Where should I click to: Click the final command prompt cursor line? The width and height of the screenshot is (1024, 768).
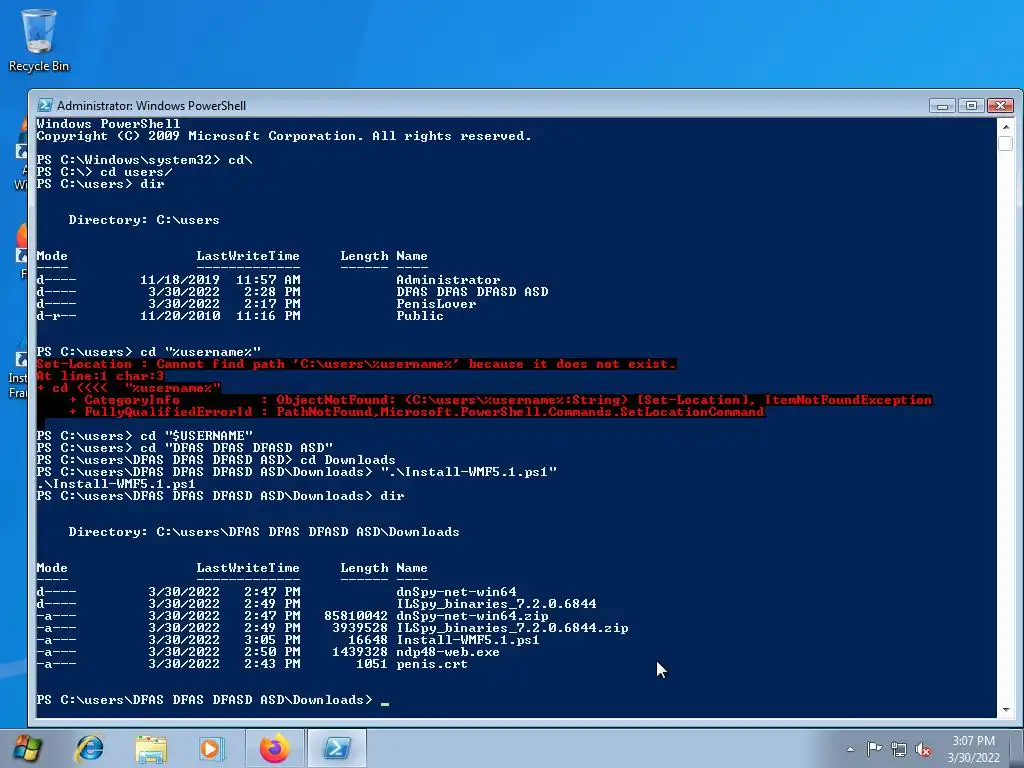click(213, 700)
